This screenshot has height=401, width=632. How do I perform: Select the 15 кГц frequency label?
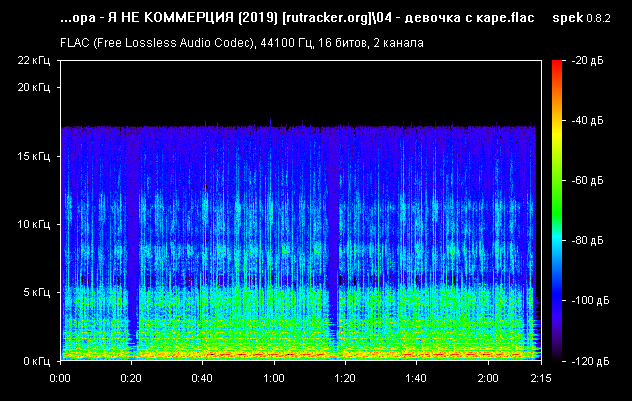[x=34, y=156]
